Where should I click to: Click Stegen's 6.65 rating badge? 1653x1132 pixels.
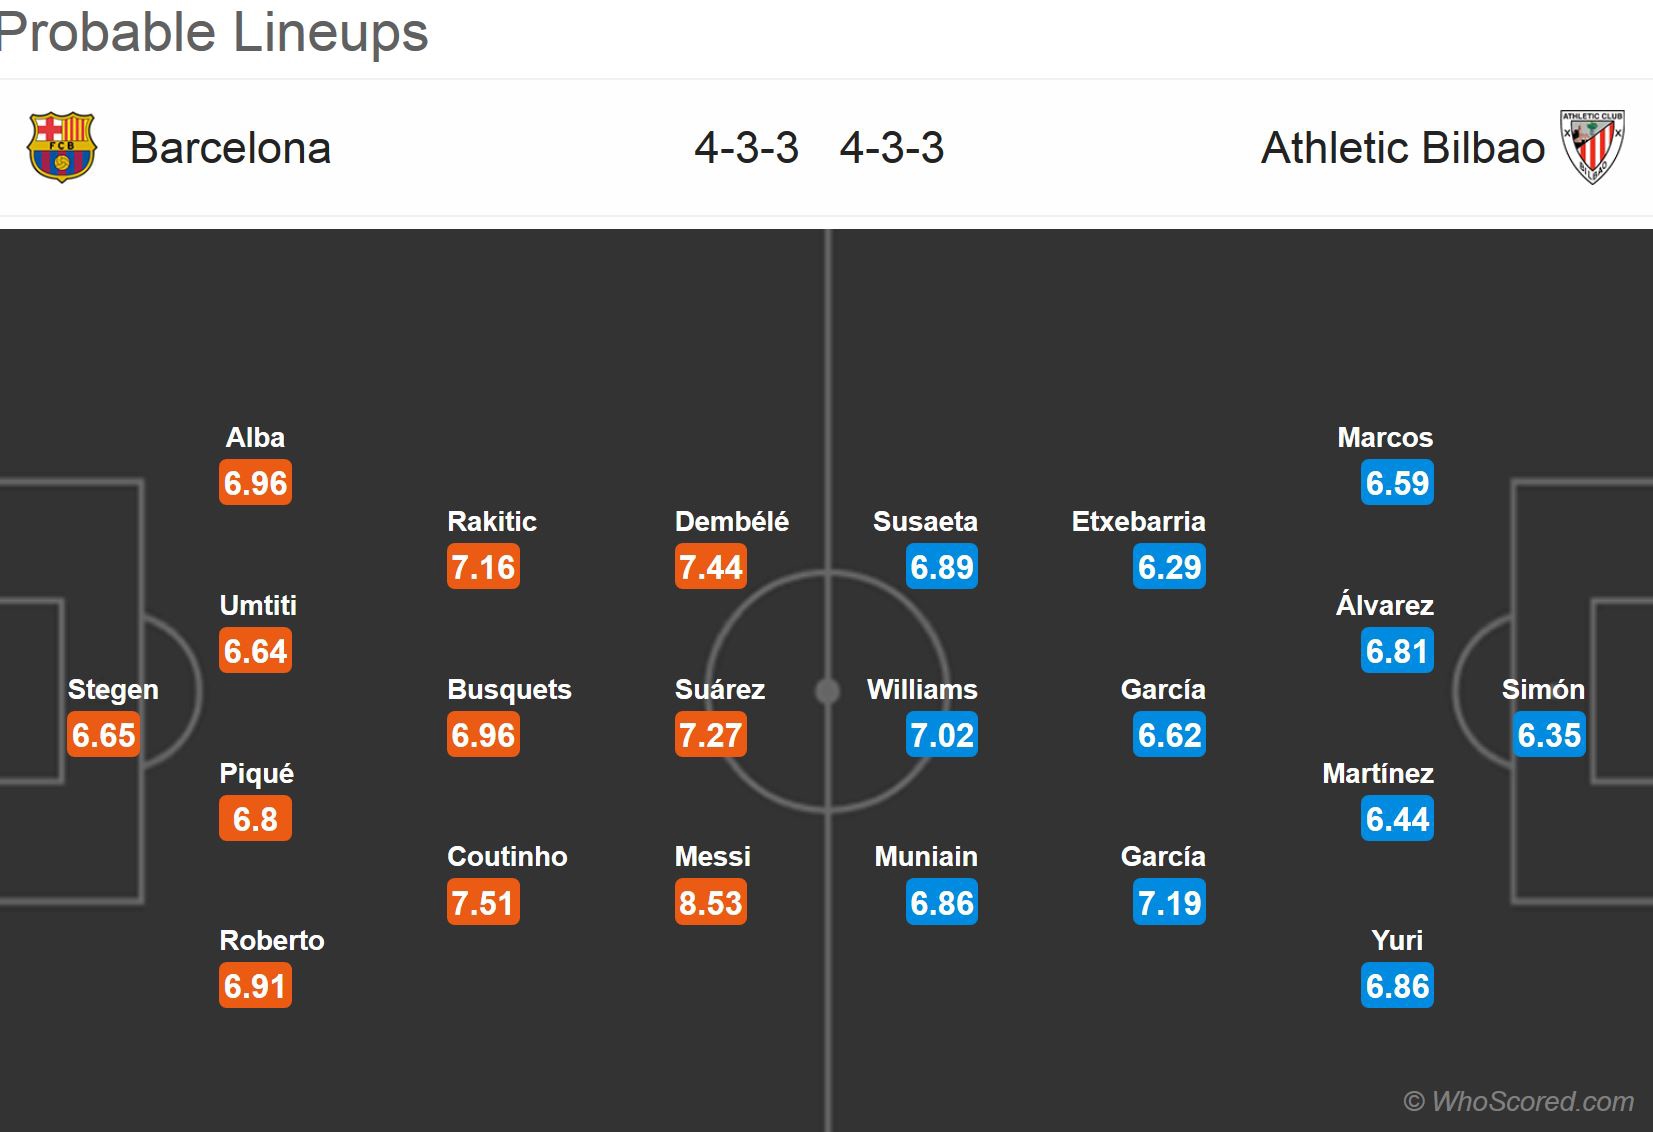pos(104,735)
